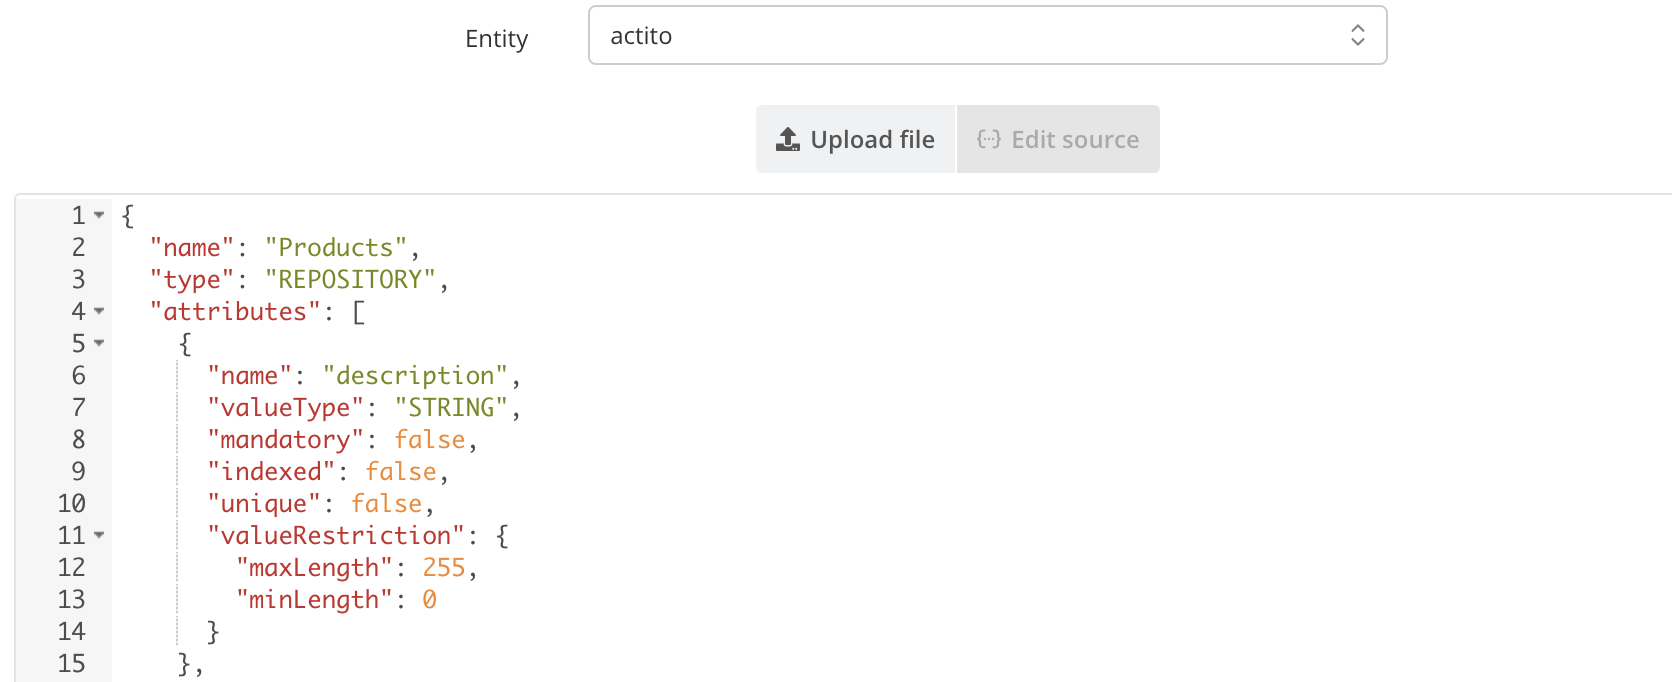Click line number 2 in the gutter
This screenshot has width=1672, height=682.
tap(78, 247)
